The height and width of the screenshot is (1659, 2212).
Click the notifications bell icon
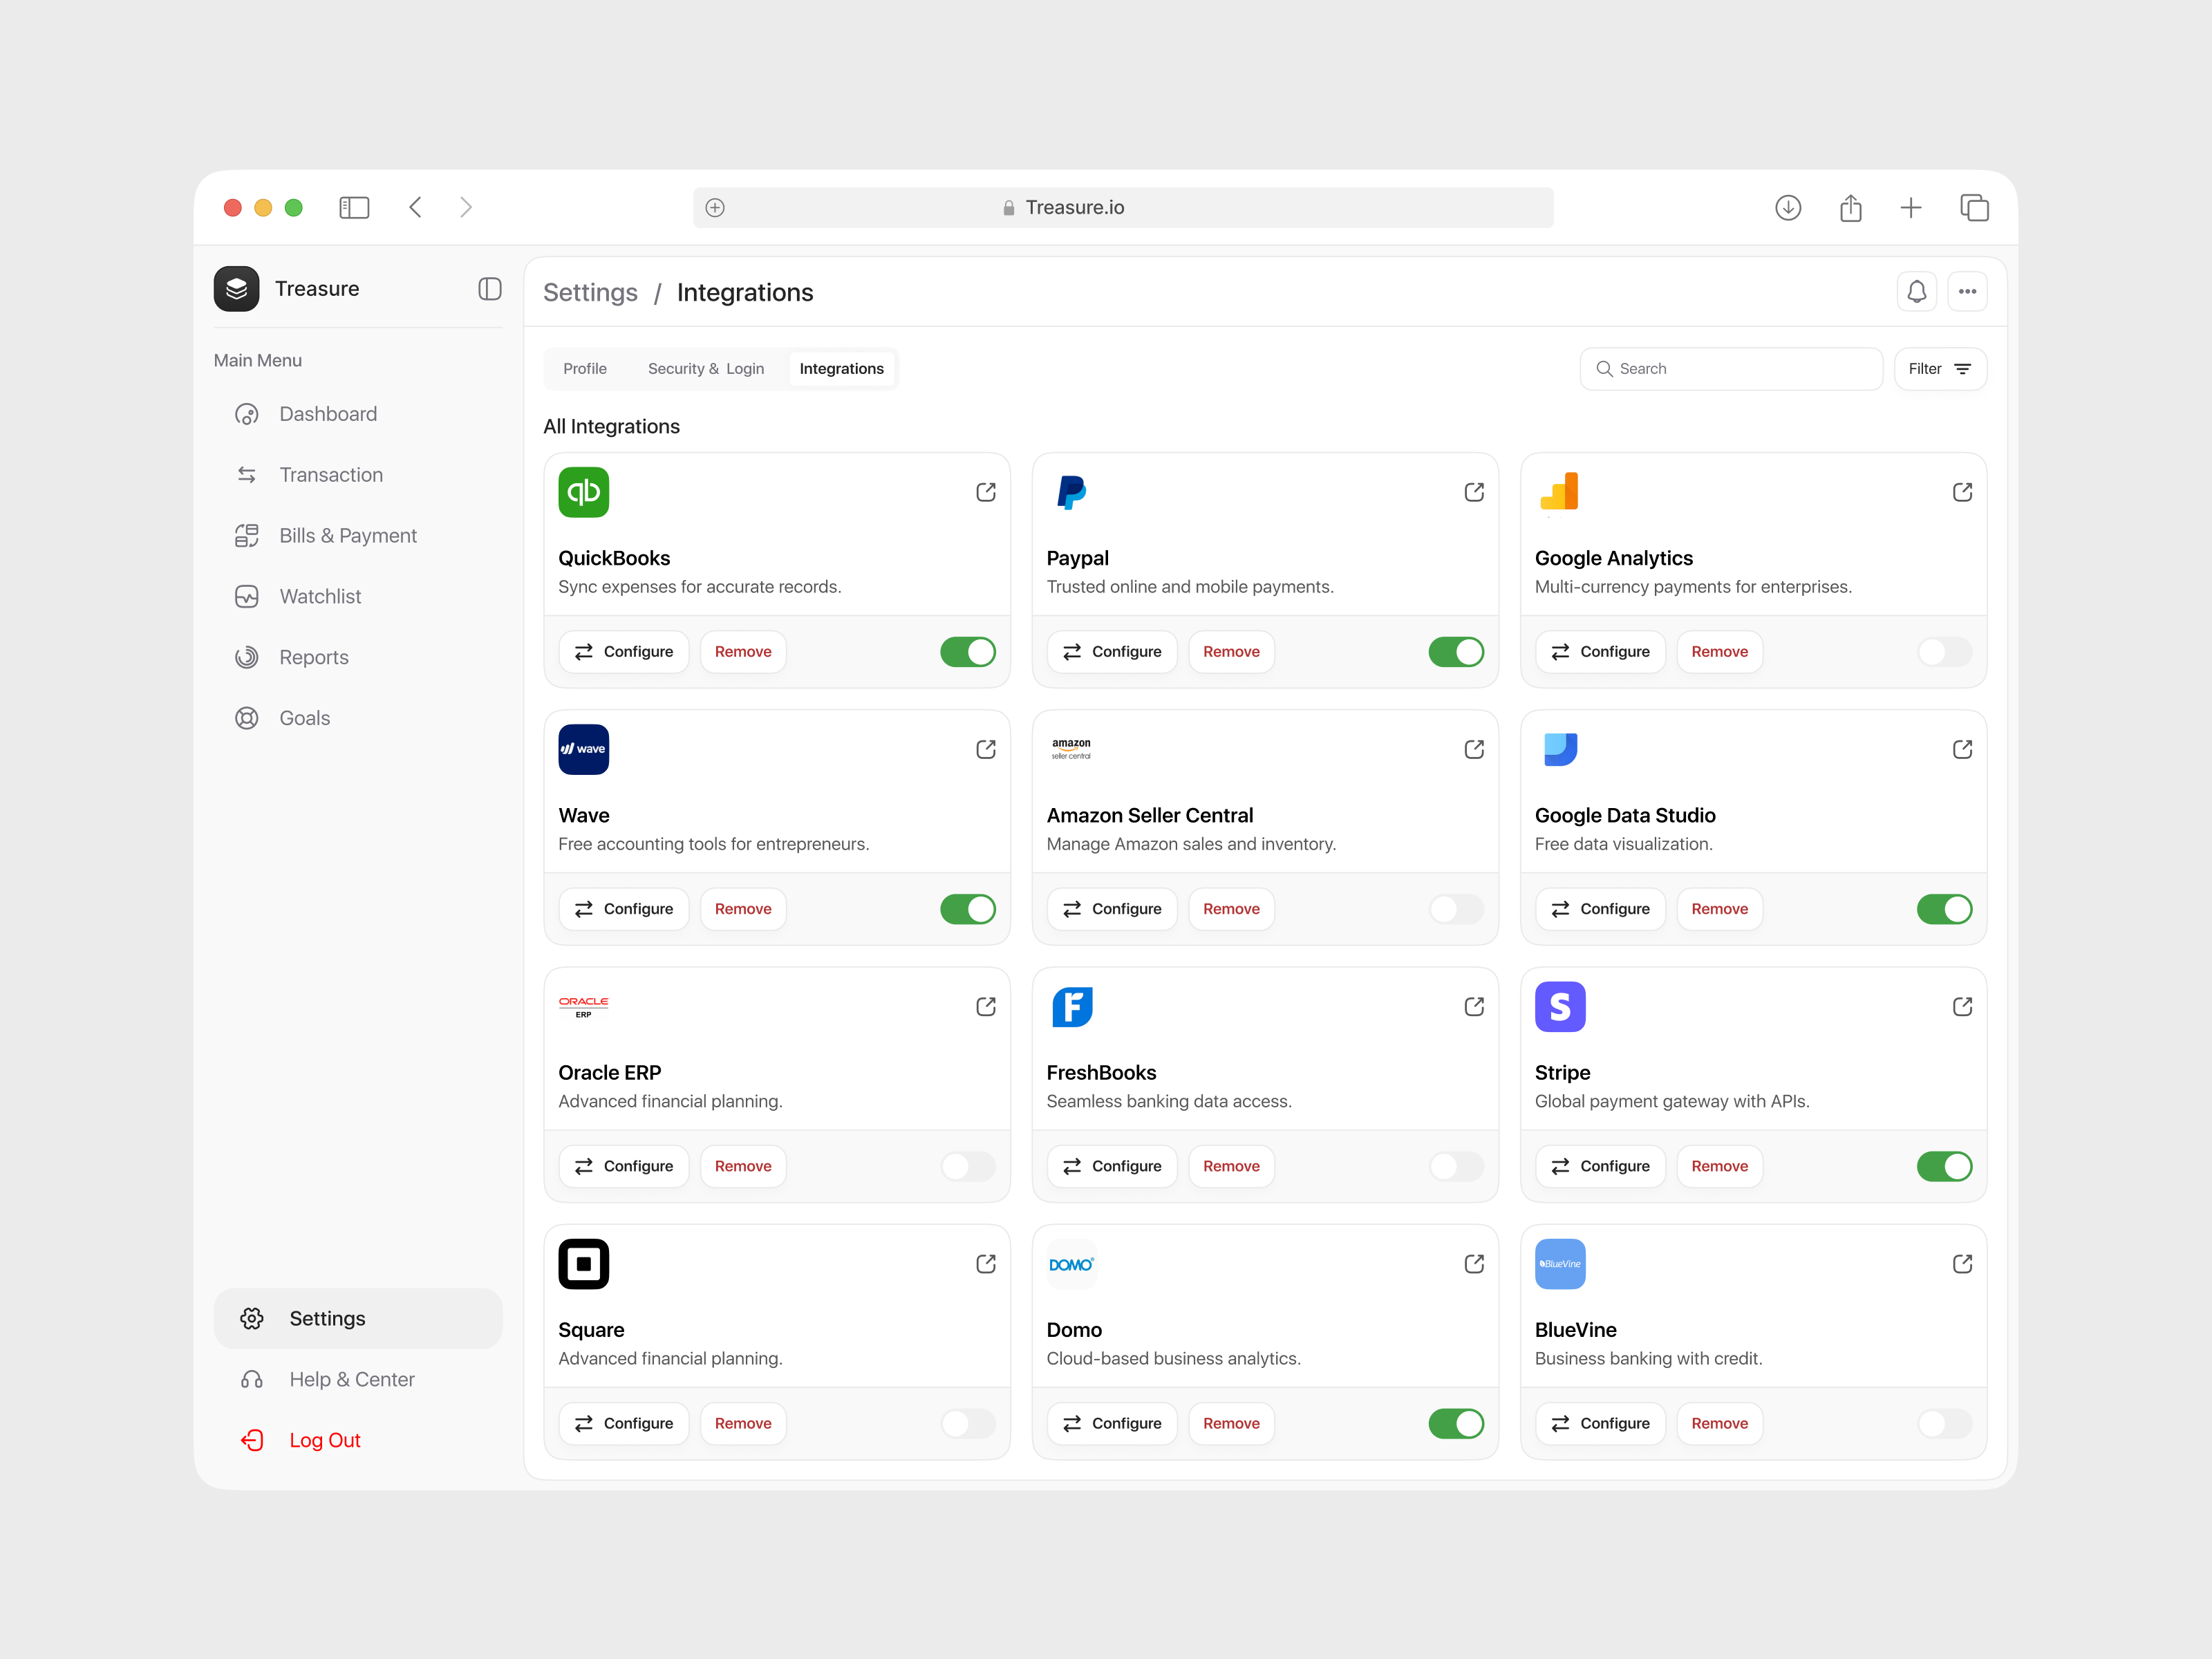pyautogui.click(x=1917, y=291)
